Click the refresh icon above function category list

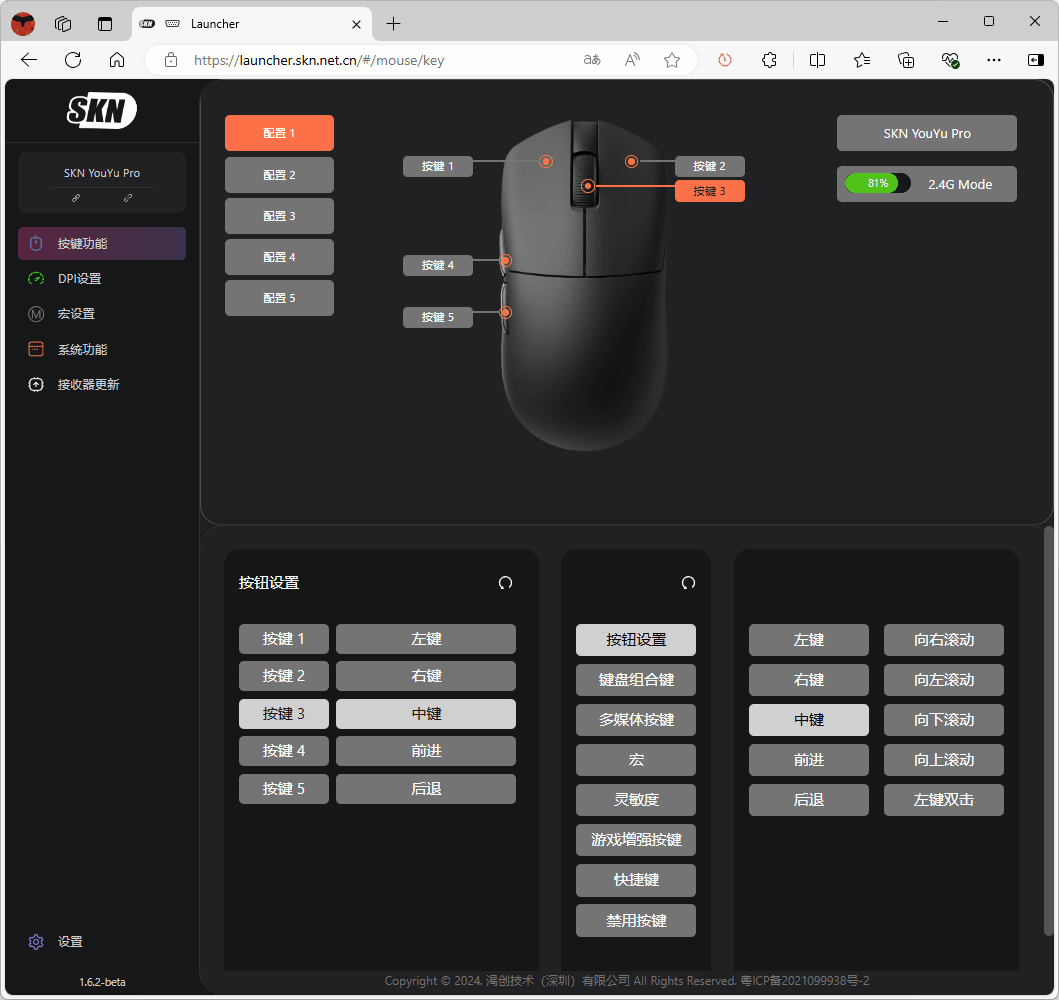click(688, 583)
